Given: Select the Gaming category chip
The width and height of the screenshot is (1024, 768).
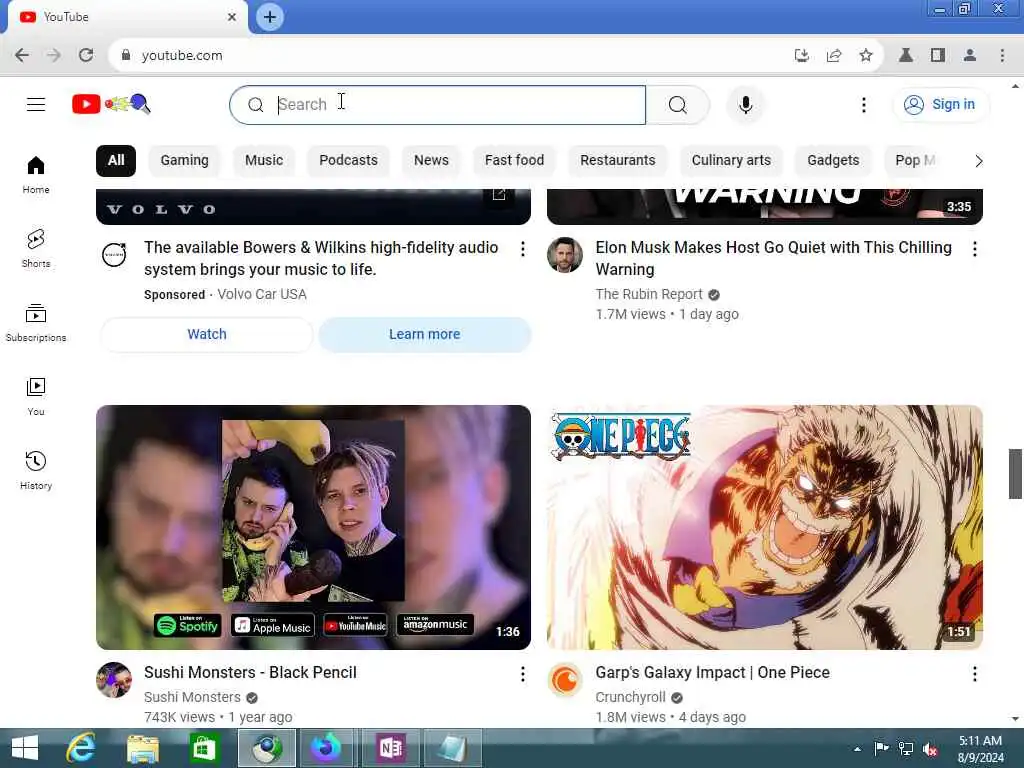Looking at the screenshot, I should (184, 161).
